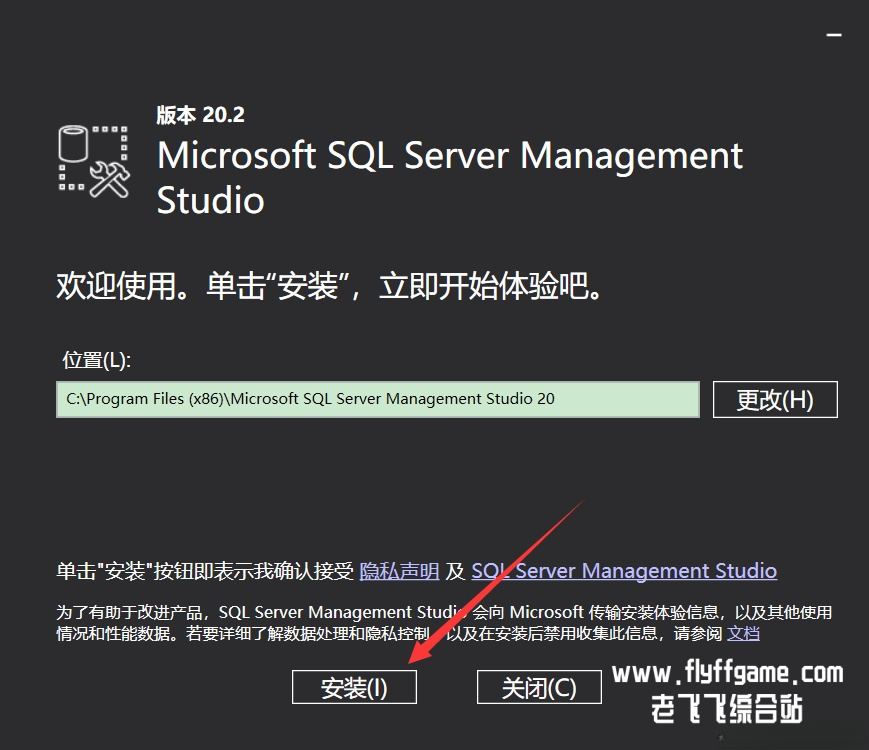Click the install location path field
869x750 pixels.
378,399
